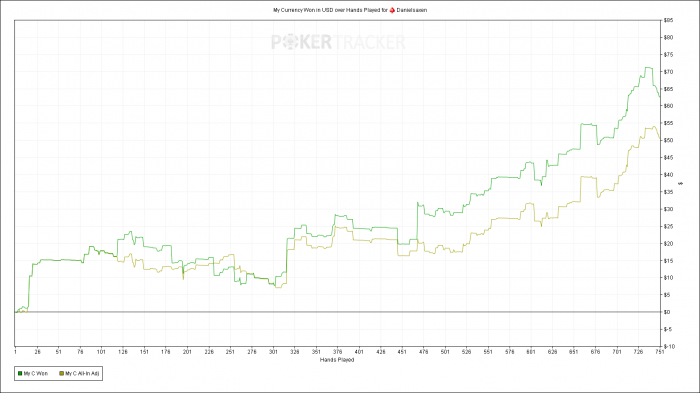
Task: Click the "176" x-axis tick label
Action: (x=166, y=352)
